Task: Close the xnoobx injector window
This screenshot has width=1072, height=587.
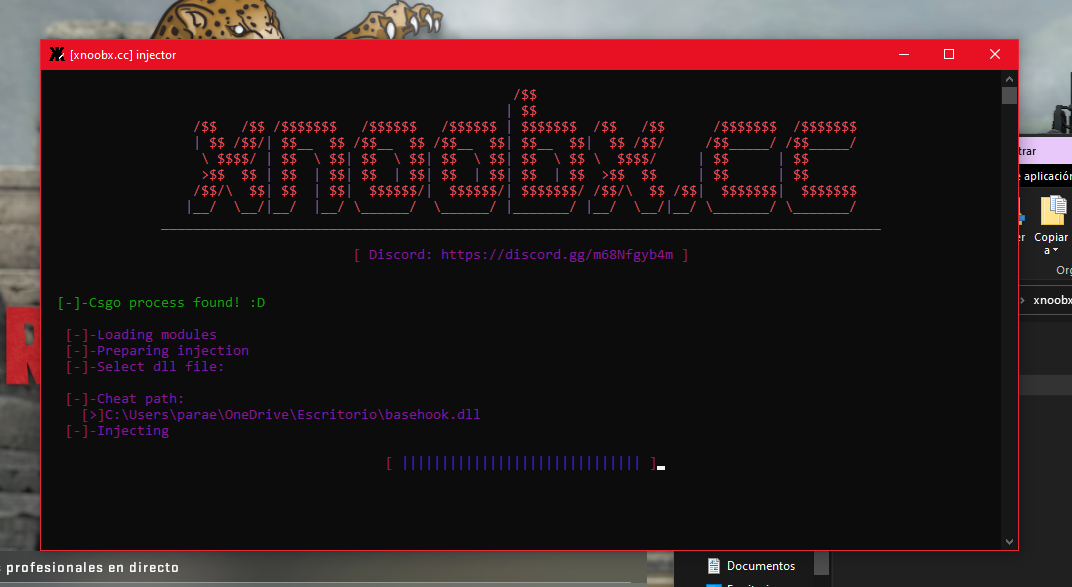Action: click(995, 55)
